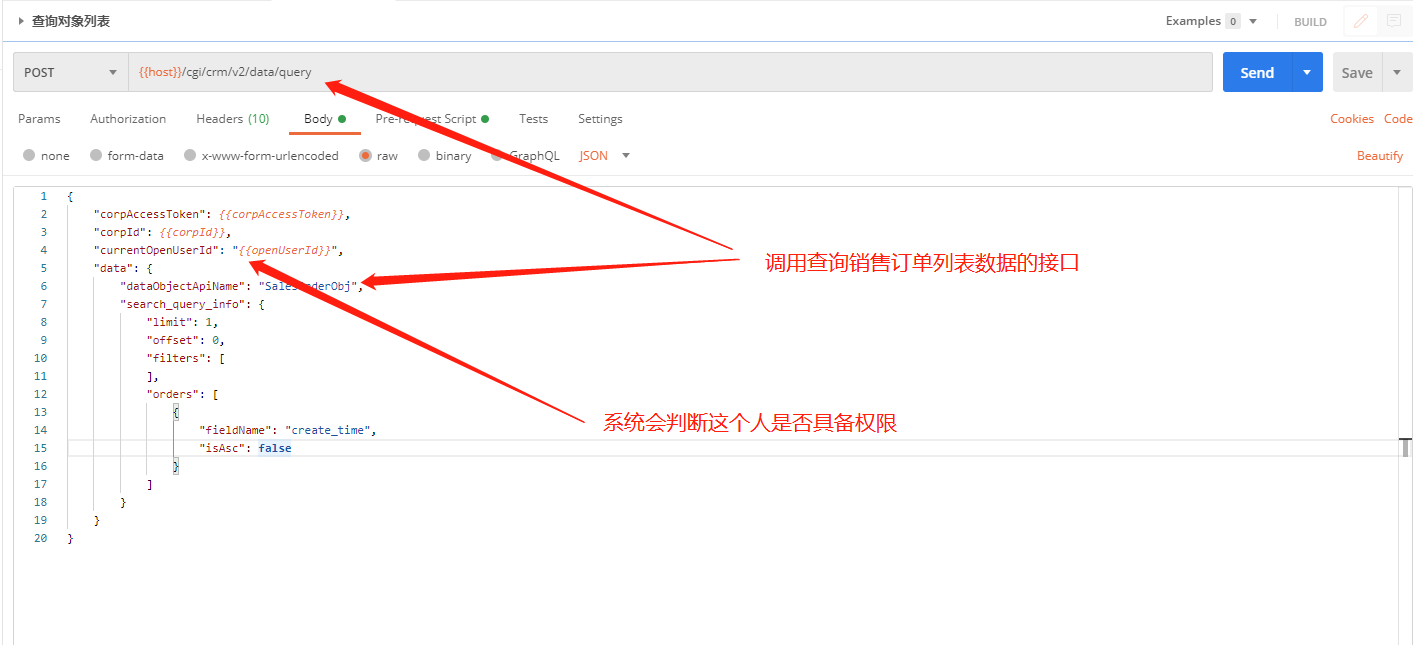Click the request URL input field

click(670, 72)
